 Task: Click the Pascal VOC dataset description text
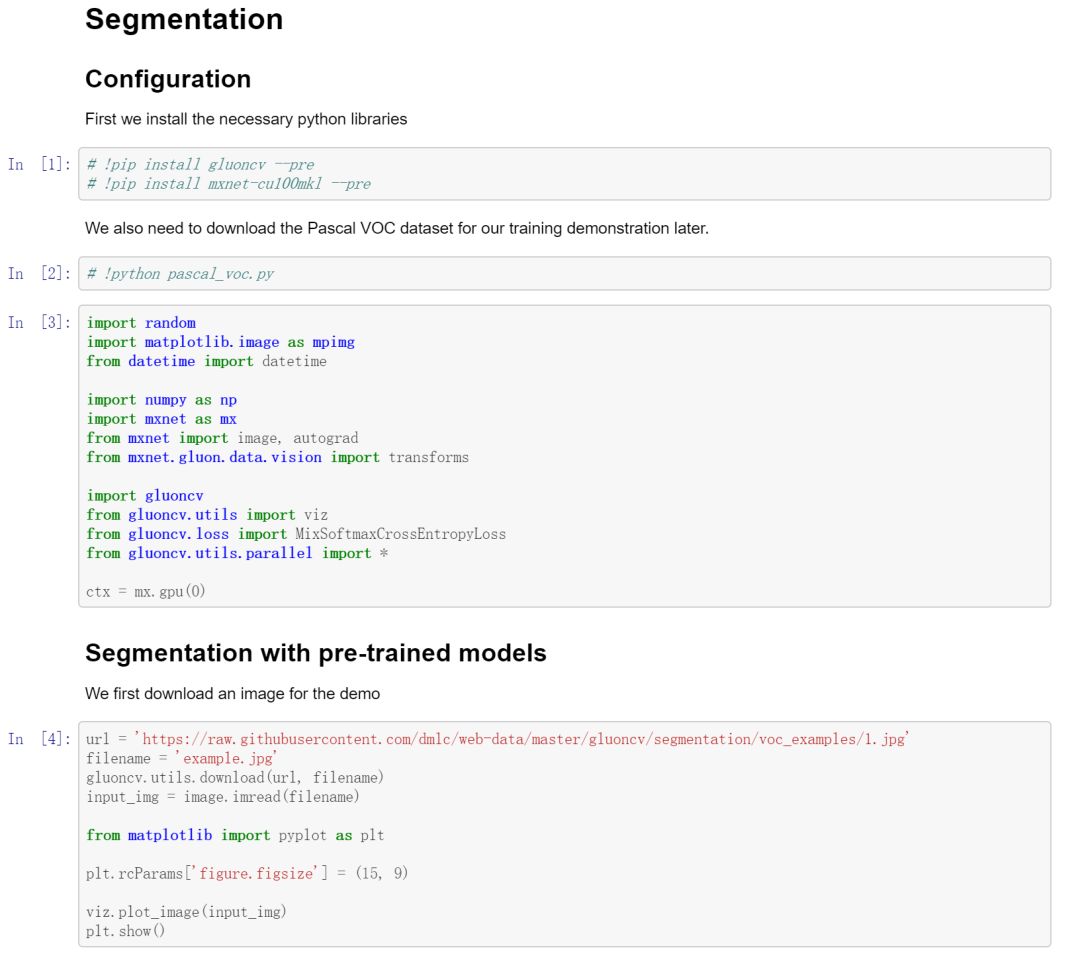[x=396, y=228]
